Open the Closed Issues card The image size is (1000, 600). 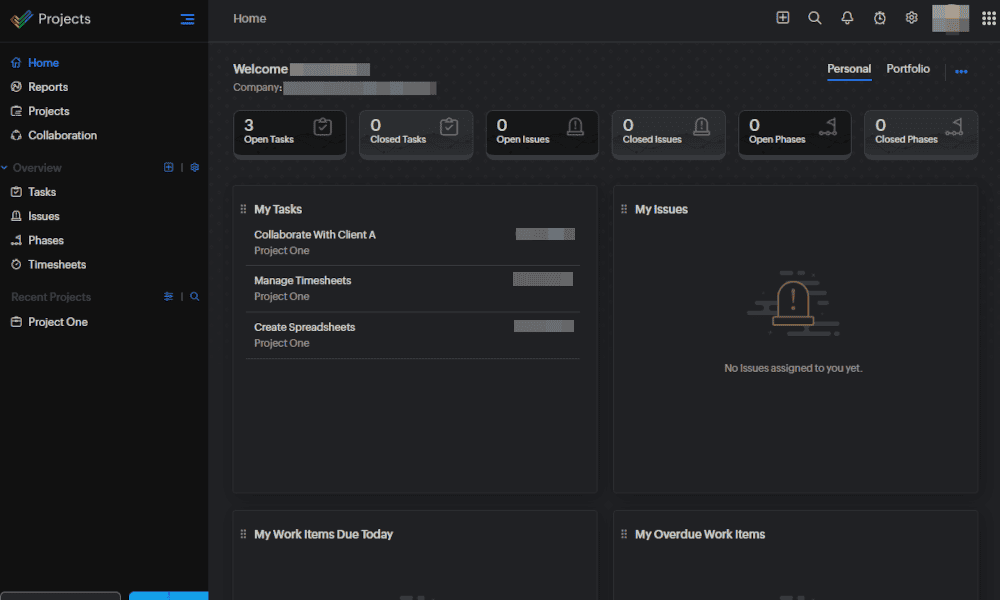click(x=668, y=133)
